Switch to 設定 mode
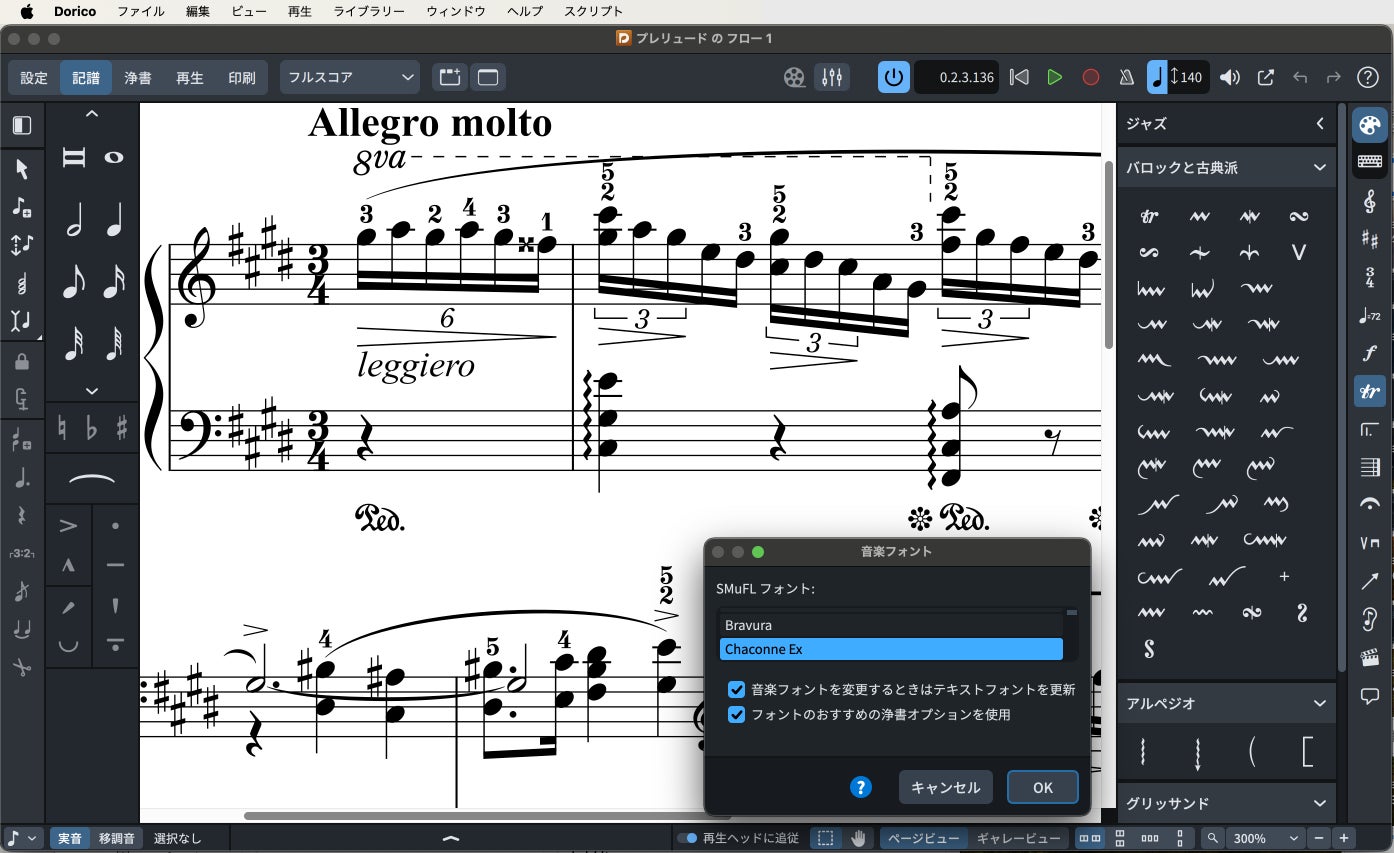This screenshot has height=853, width=1394. [x=34, y=77]
